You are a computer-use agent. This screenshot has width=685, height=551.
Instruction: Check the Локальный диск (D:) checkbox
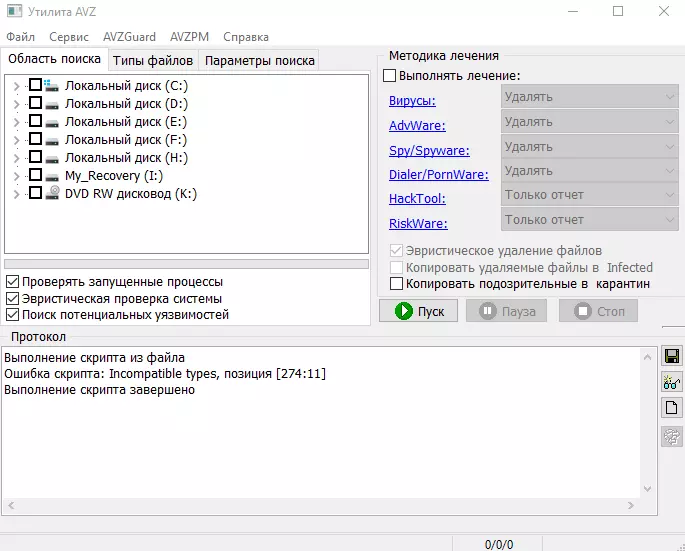35,103
